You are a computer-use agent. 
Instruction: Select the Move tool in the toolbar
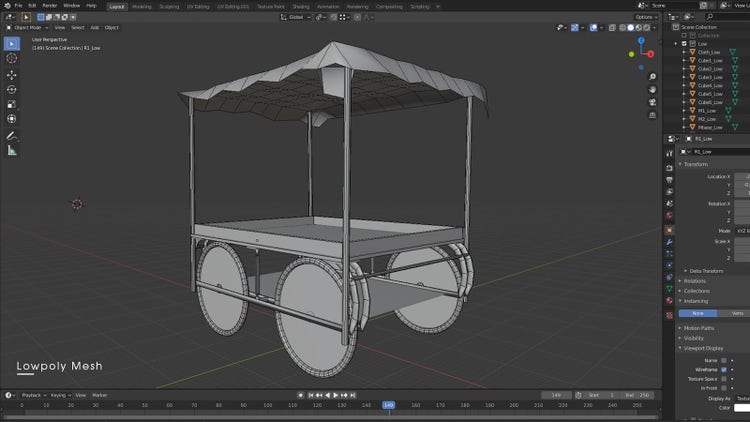tap(12, 74)
